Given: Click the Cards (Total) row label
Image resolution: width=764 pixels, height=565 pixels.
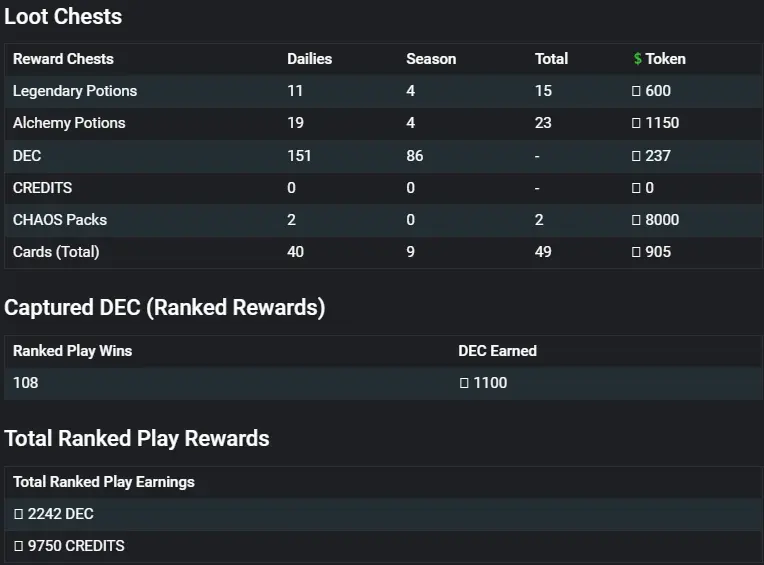Looking at the screenshot, I should click(x=56, y=252).
